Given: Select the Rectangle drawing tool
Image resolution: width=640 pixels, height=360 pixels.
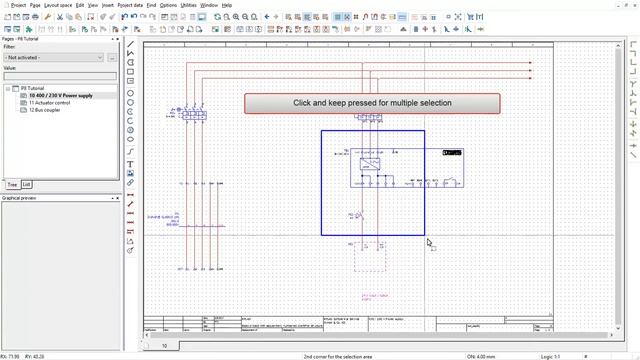Looking at the screenshot, I should [x=131, y=72].
